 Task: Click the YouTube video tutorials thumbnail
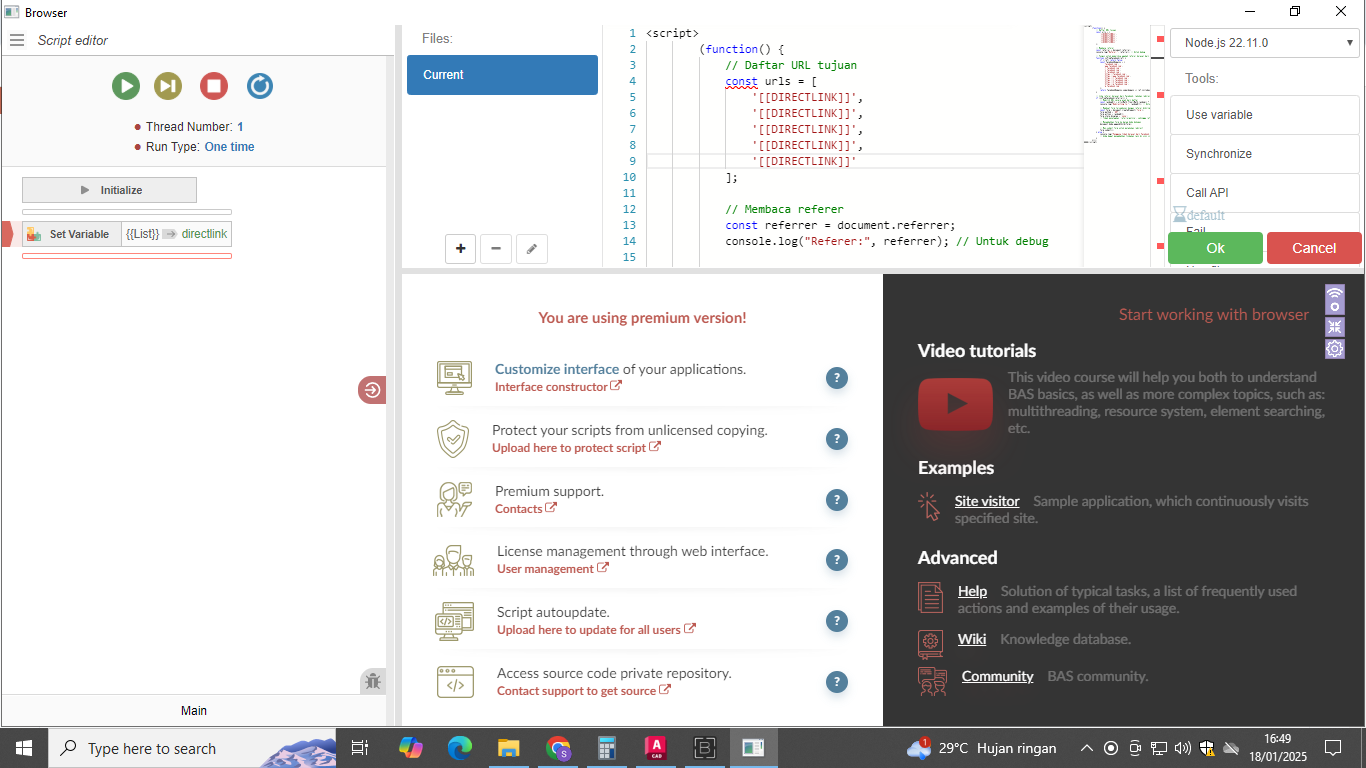(x=955, y=403)
